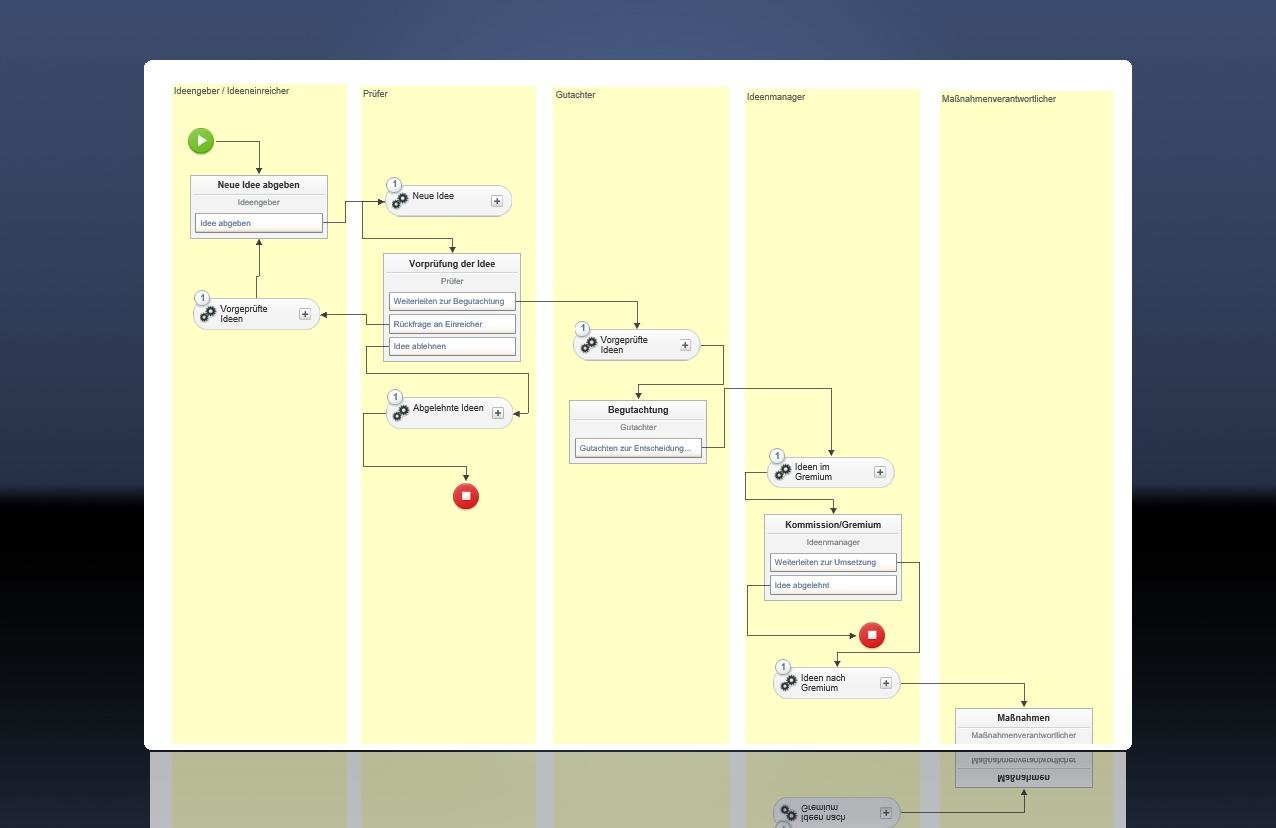Click the Ideengeber / Ideeneinreicher lane label
1276x828 pixels.
(231, 91)
